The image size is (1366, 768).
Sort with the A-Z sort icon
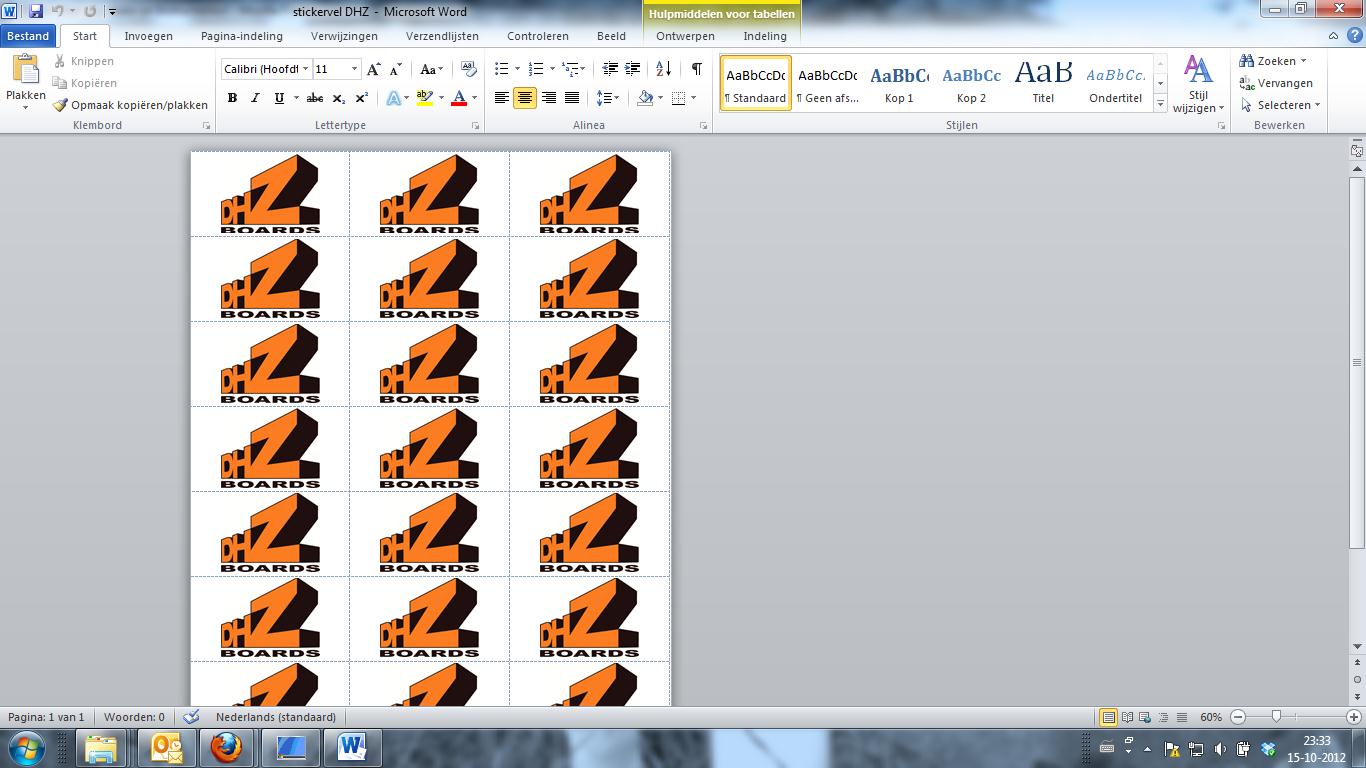664,69
